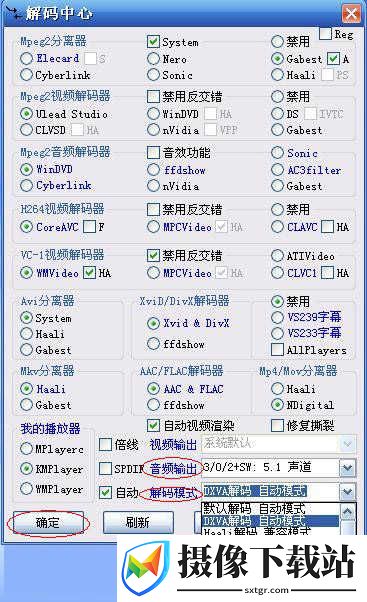Click the decoder center title bar icon
The image size is (367, 602).
point(13,12)
